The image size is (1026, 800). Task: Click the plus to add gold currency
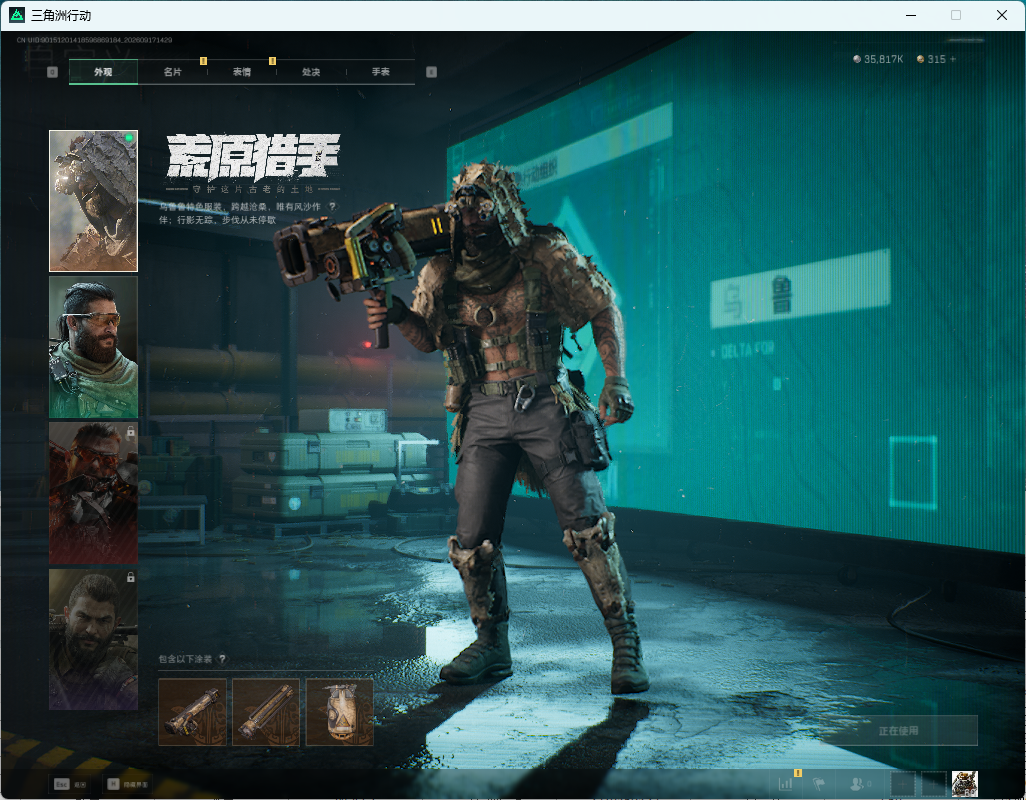tap(953, 59)
